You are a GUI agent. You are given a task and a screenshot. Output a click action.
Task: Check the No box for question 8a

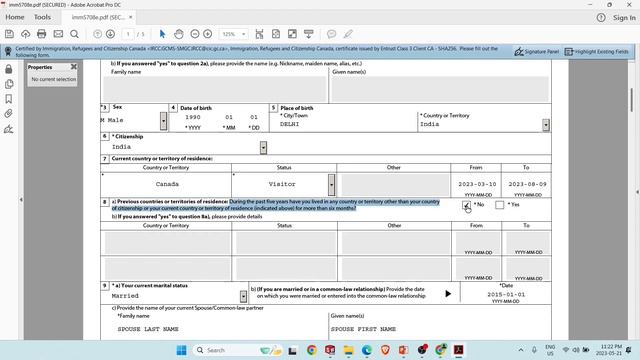click(467, 205)
